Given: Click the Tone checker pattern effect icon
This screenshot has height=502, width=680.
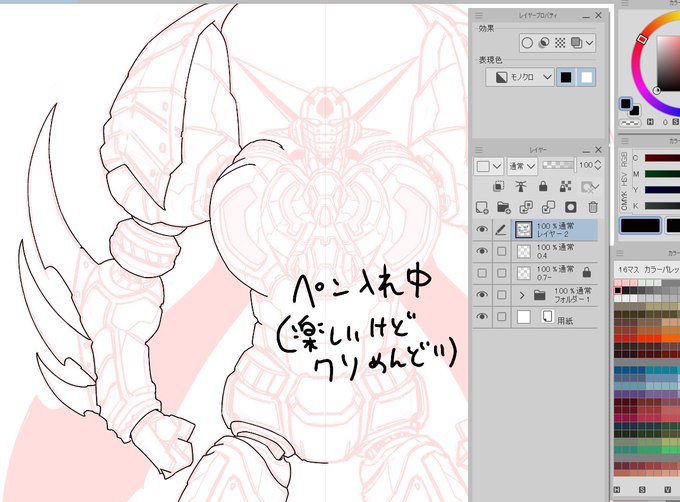Looking at the screenshot, I should click(560, 42).
